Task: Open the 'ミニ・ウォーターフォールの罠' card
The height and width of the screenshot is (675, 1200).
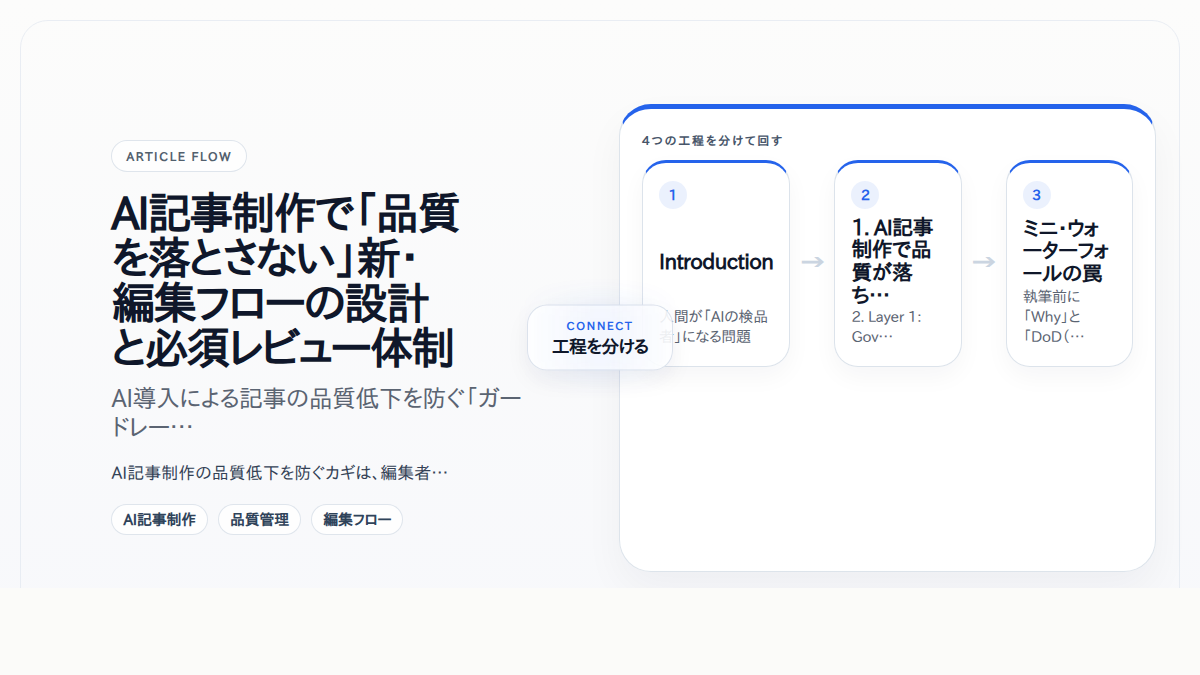Action: tap(1069, 263)
